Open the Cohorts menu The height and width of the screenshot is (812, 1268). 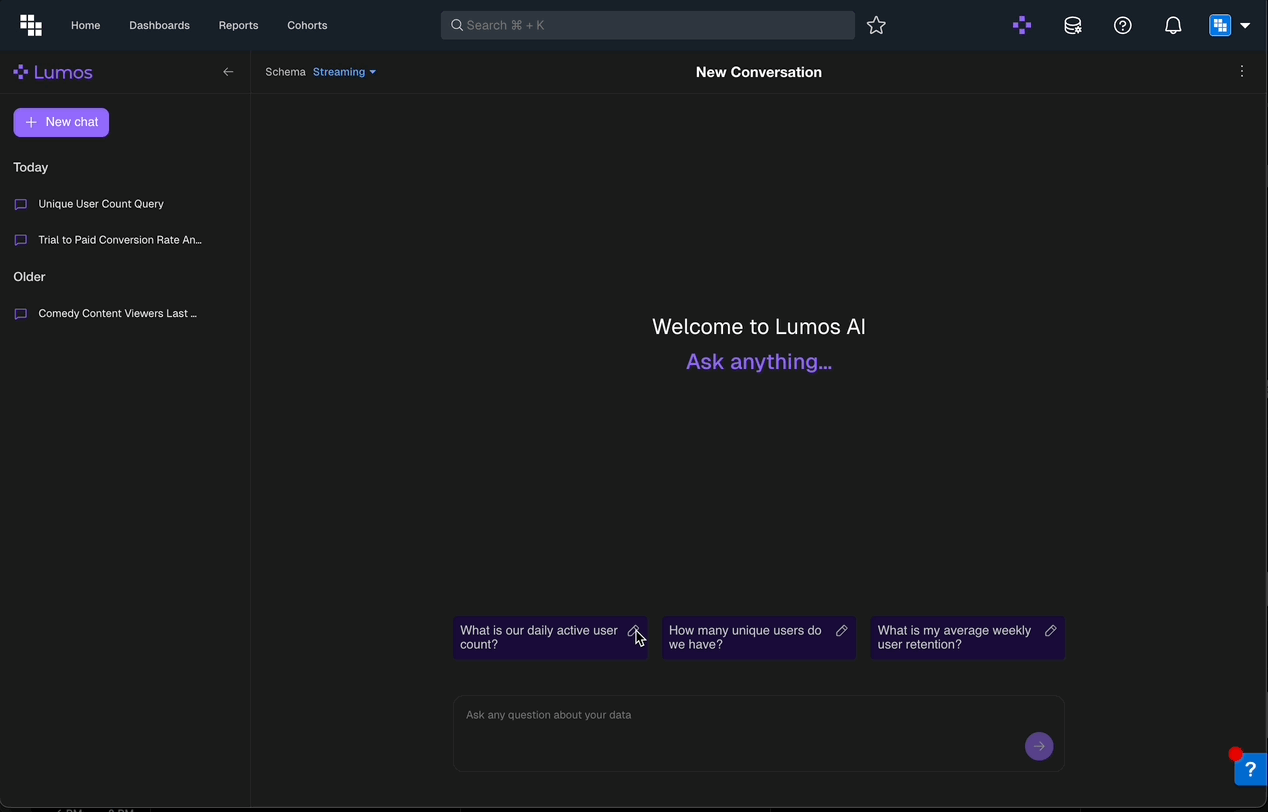[307, 25]
